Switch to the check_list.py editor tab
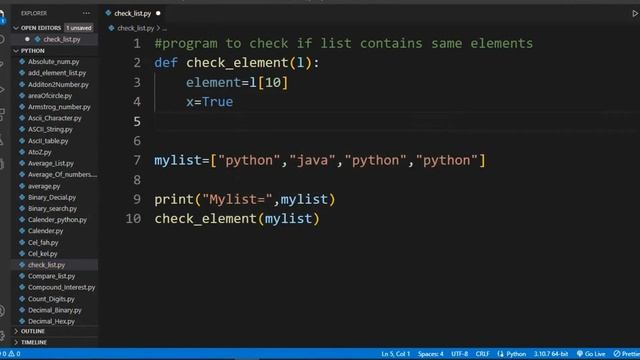The width and height of the screenshot is (640, 360). 133,13
